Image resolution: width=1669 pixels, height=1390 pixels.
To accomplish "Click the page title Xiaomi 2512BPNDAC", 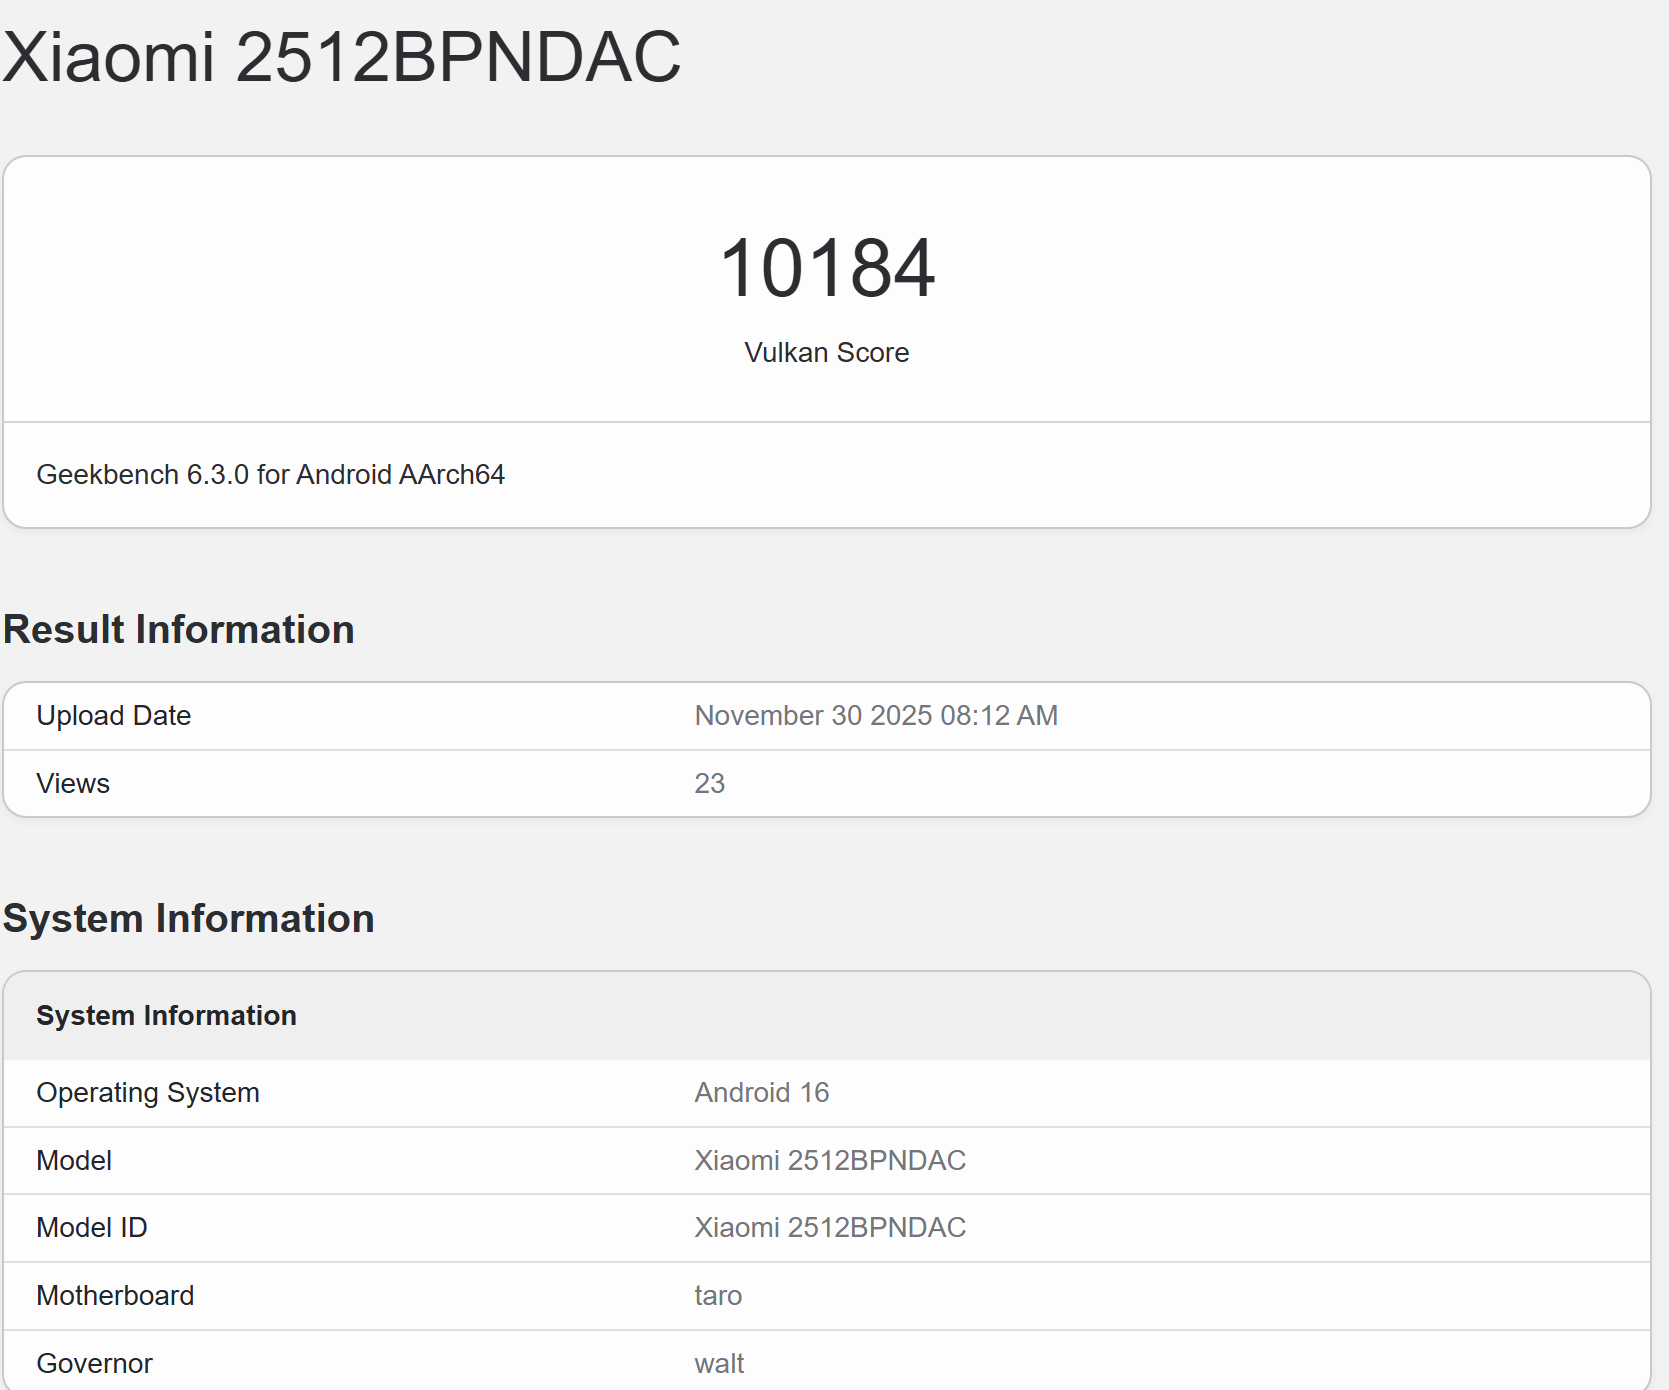I will [340, 60].
